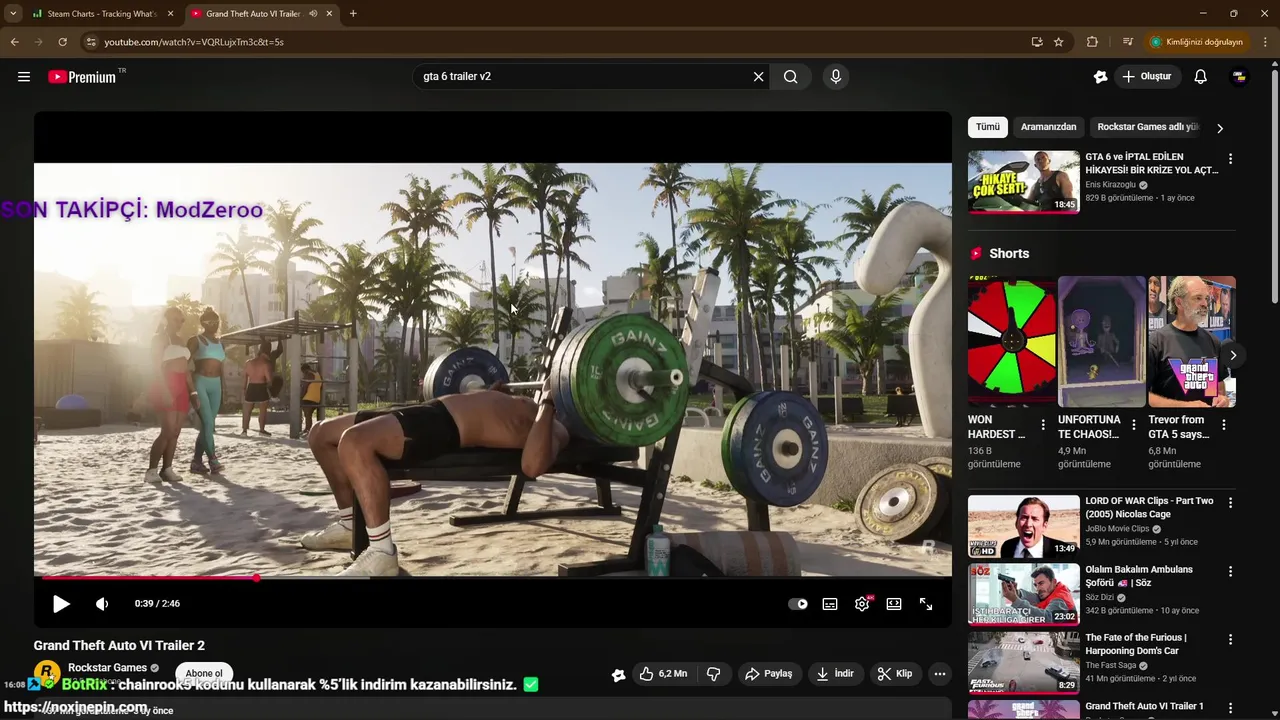Mute the Grand Theft Auto tab audio

313,14
